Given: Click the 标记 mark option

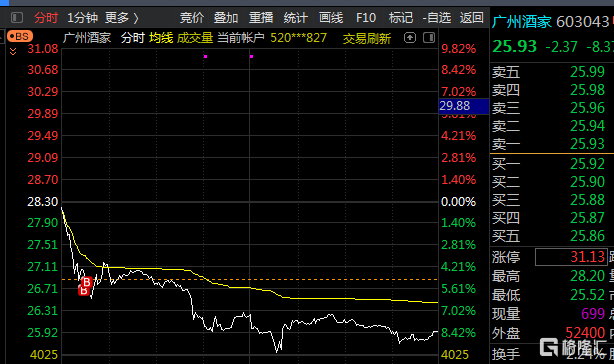Looking at the screenshot, I should pyautogui.click(x=401, y=18).
